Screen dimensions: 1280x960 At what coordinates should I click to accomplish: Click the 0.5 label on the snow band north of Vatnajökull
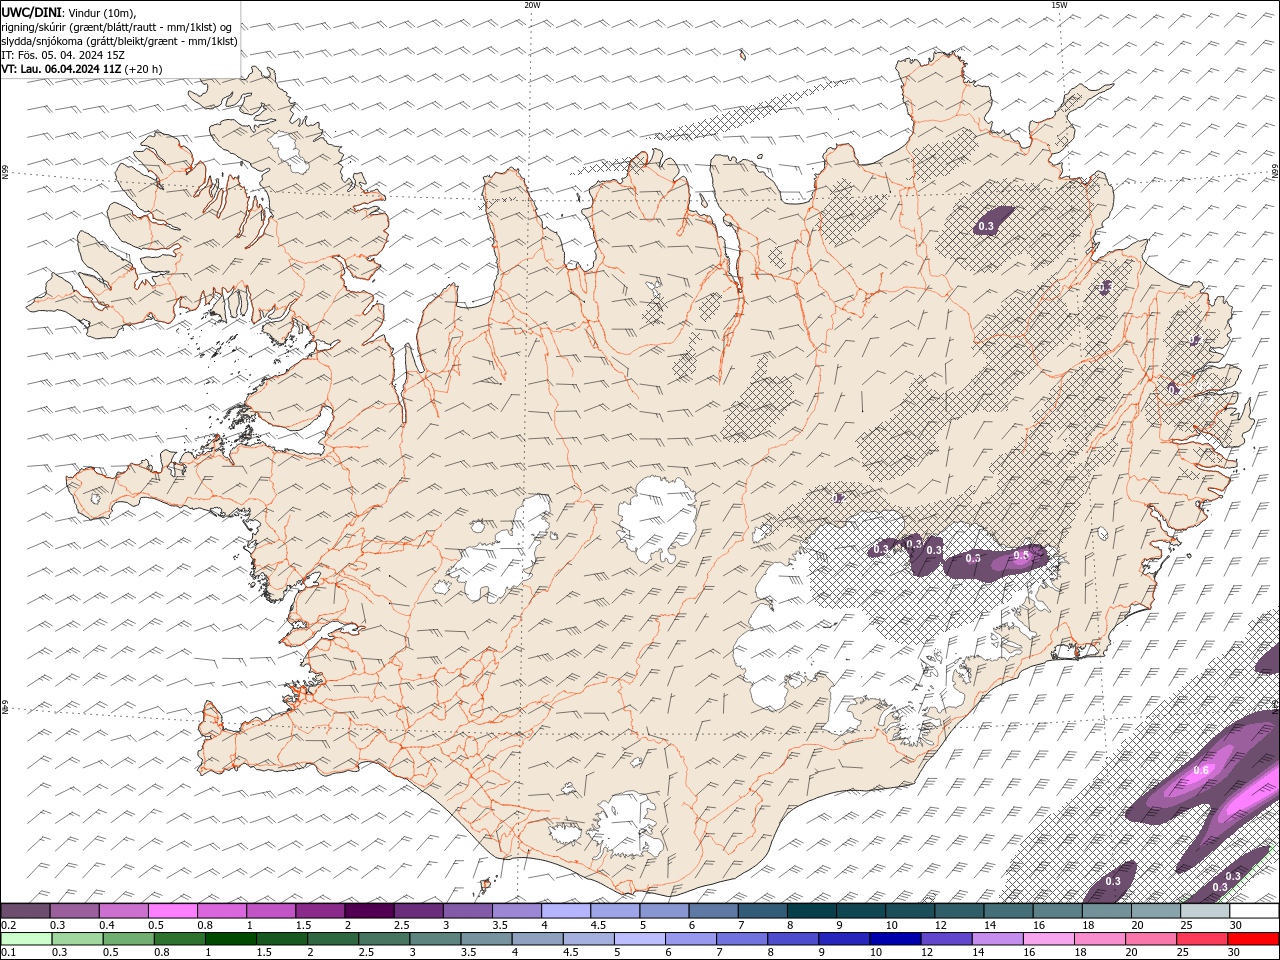pos(1021,555)
